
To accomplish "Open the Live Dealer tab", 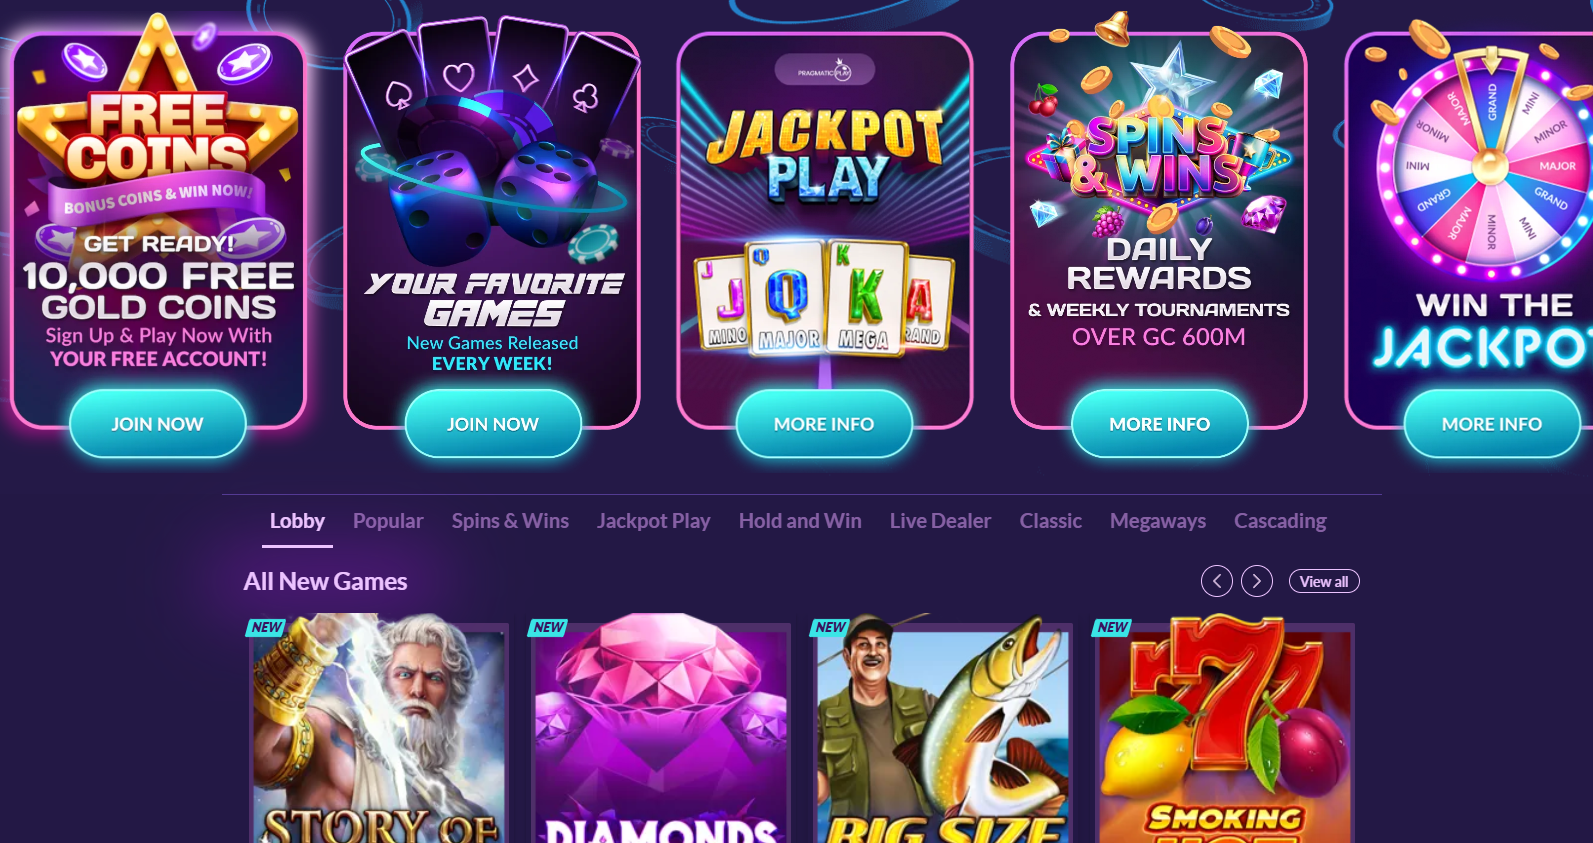I will pos(940,521).
